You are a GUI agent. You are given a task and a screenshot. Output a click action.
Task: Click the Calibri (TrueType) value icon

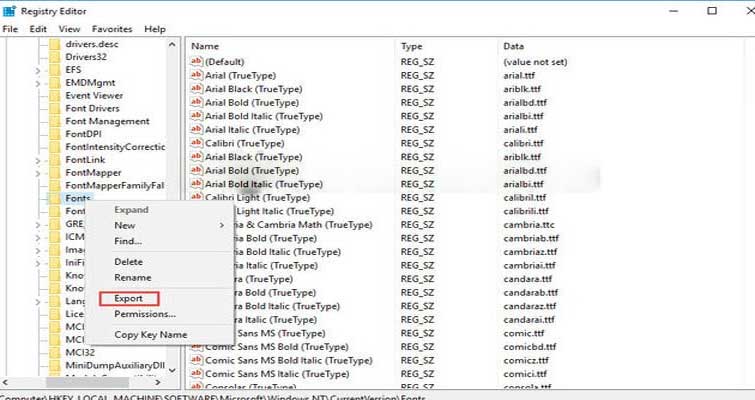click(x=196, y=142)
